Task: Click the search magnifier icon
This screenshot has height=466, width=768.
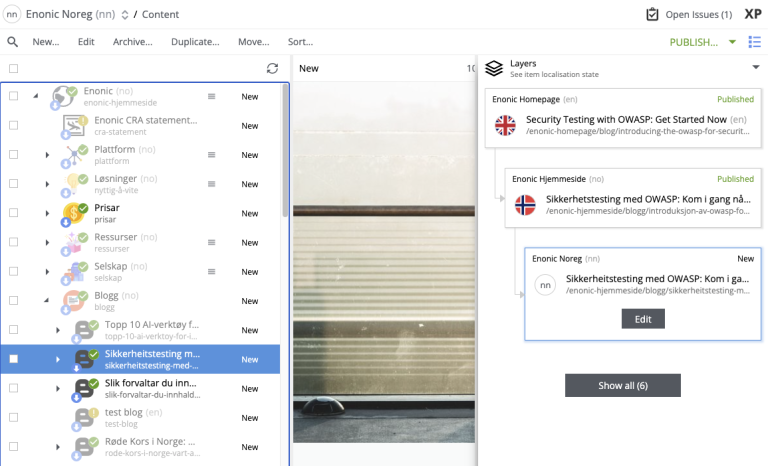Action: pyautogui.click(x=13, y=42)
